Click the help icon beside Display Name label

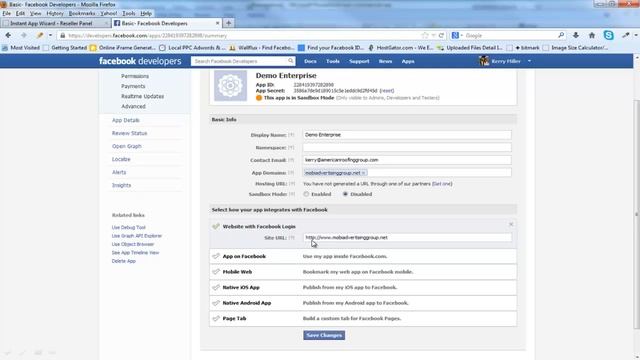click(x=291, y=135)
